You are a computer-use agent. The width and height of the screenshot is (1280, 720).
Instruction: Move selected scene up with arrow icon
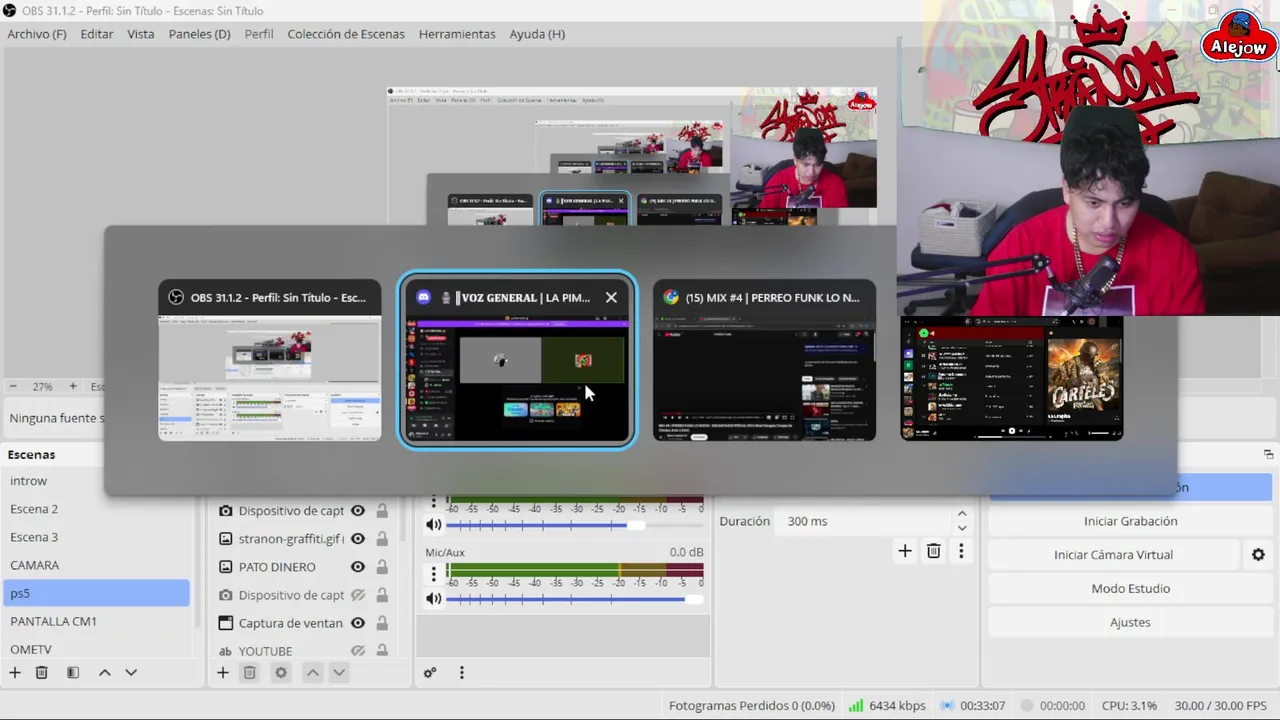(104, 673)
